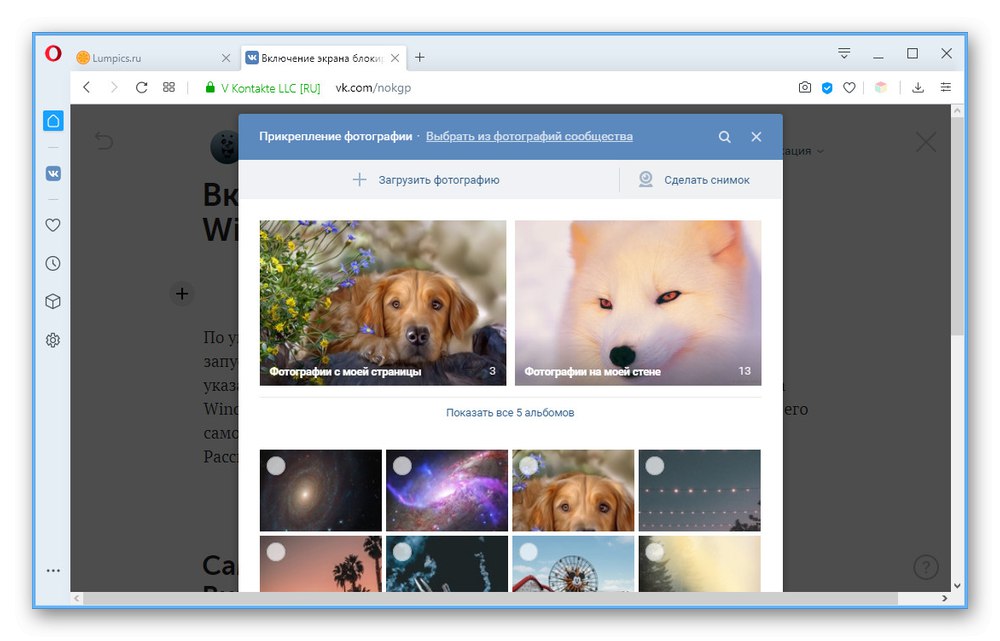Click 'Загрузить фотографию' upload button
The image size is (1000, 641).
pos(426,180)
